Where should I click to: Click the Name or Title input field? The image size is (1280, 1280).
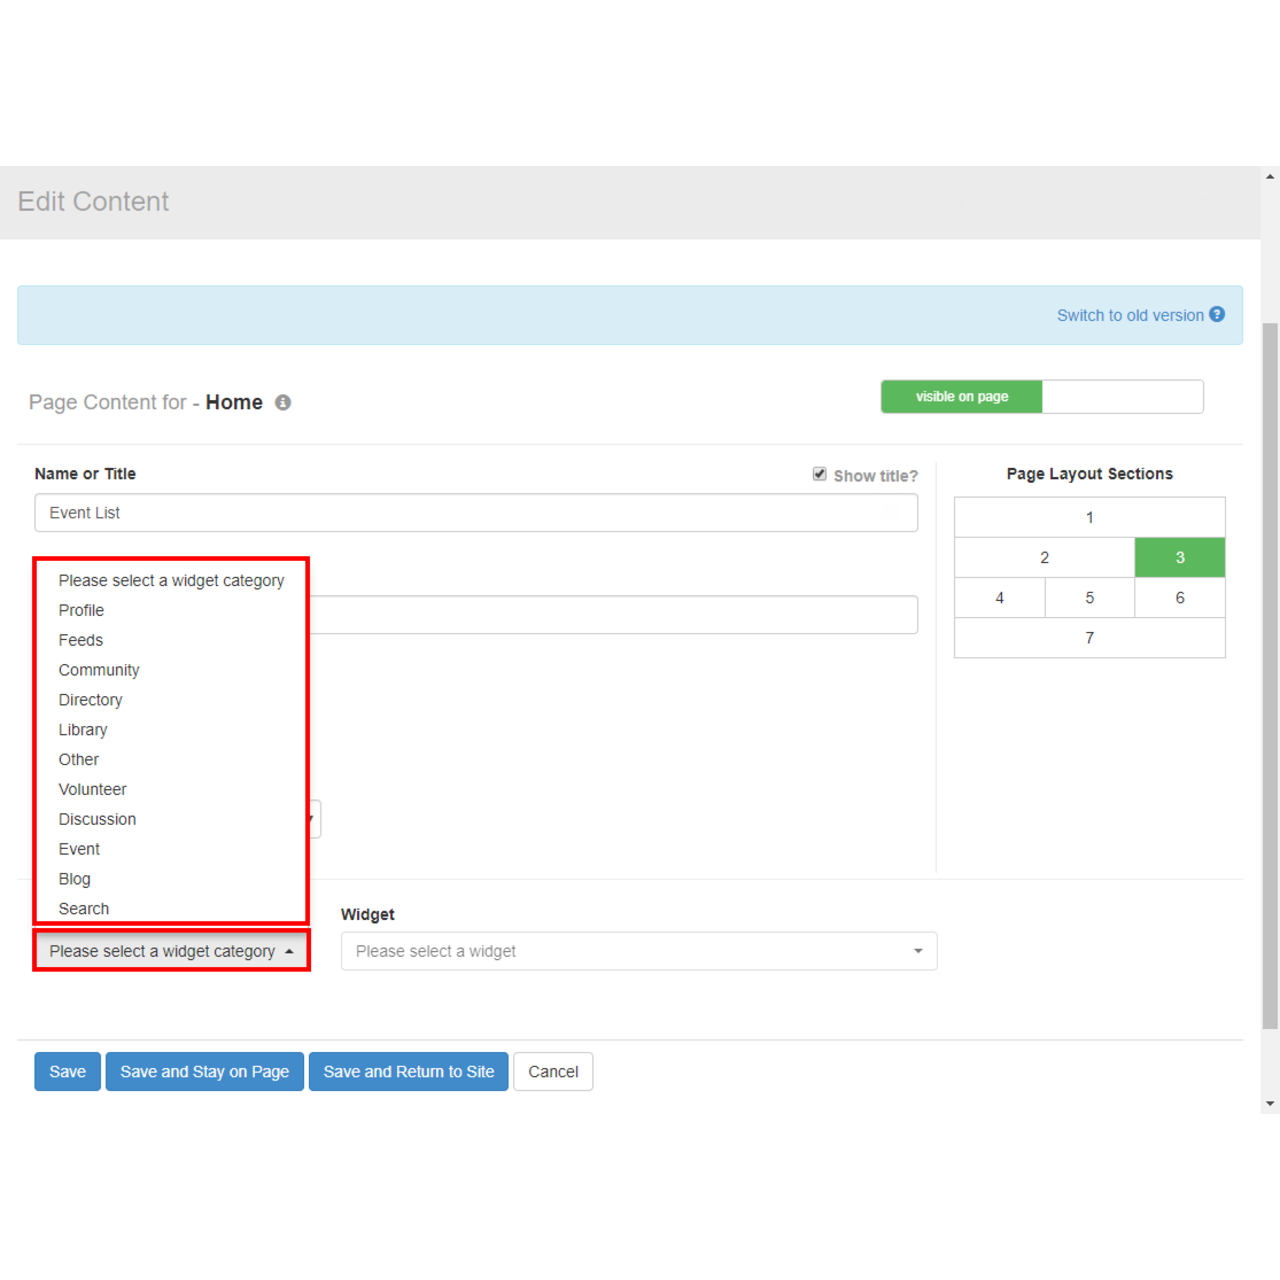point(476,513)
